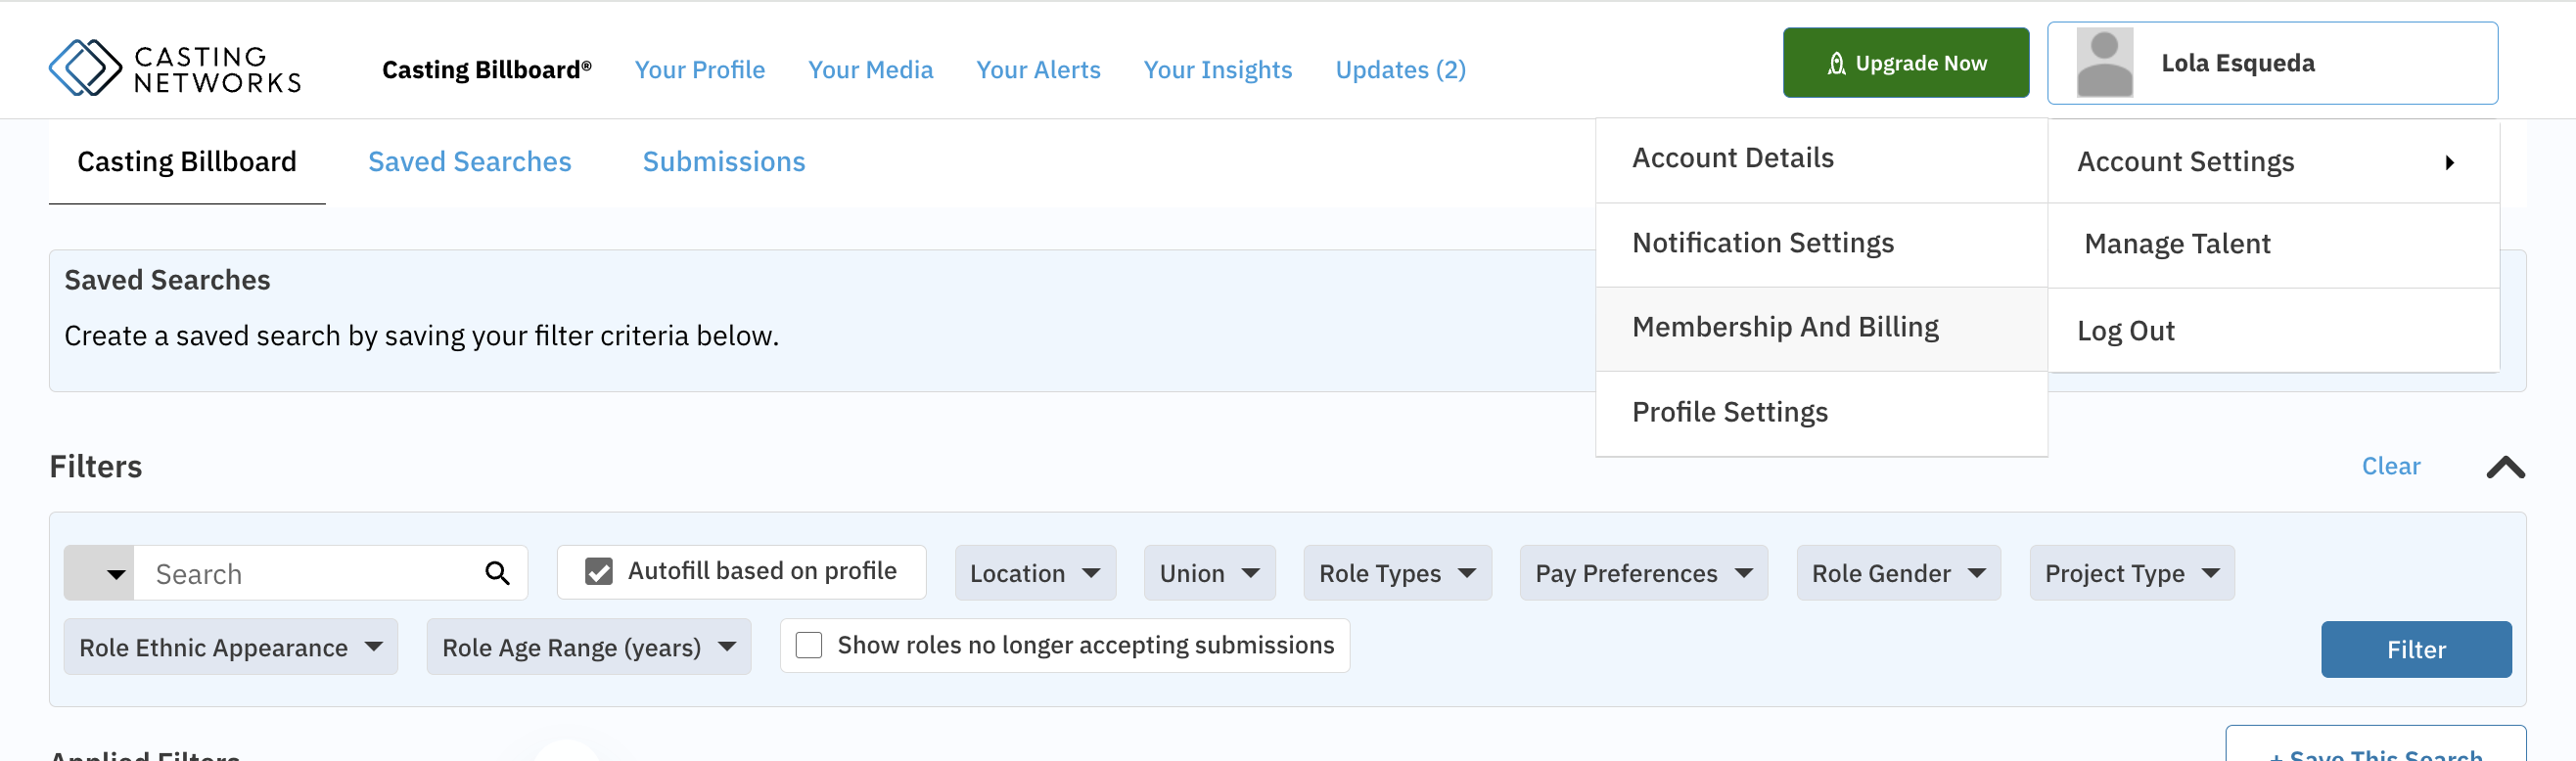Image resolution: width=2576 pixels, height=761 pixels.
Task: Collapse the Filters section with the chevron
Action: tap(2505, 467)
